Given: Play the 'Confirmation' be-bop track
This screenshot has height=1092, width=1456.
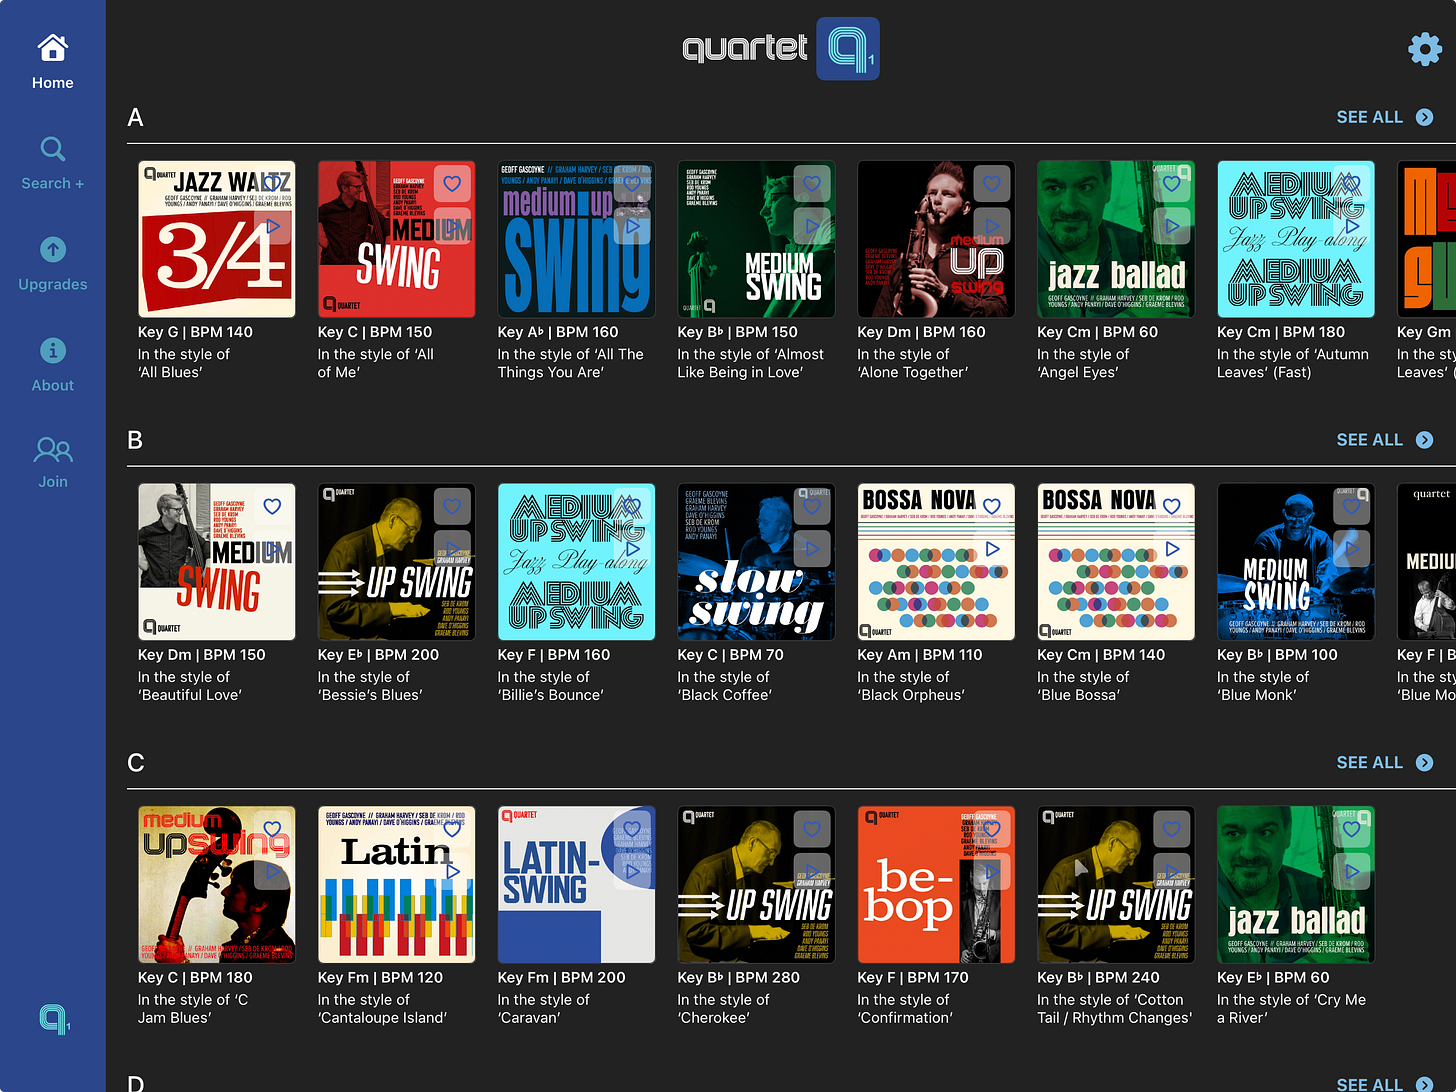Looking at the screenshot, I should (x=992, y=873).
